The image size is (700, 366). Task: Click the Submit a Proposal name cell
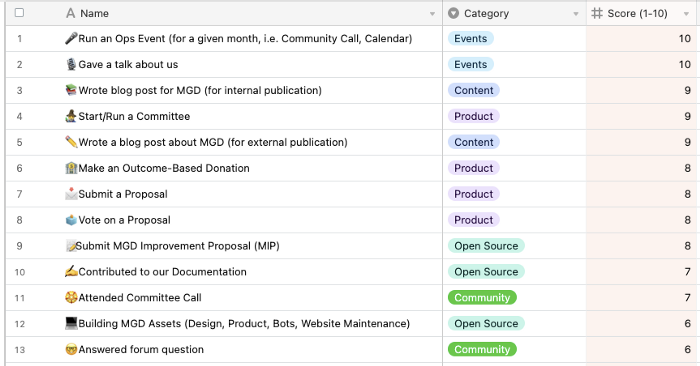tap(252, 194)
